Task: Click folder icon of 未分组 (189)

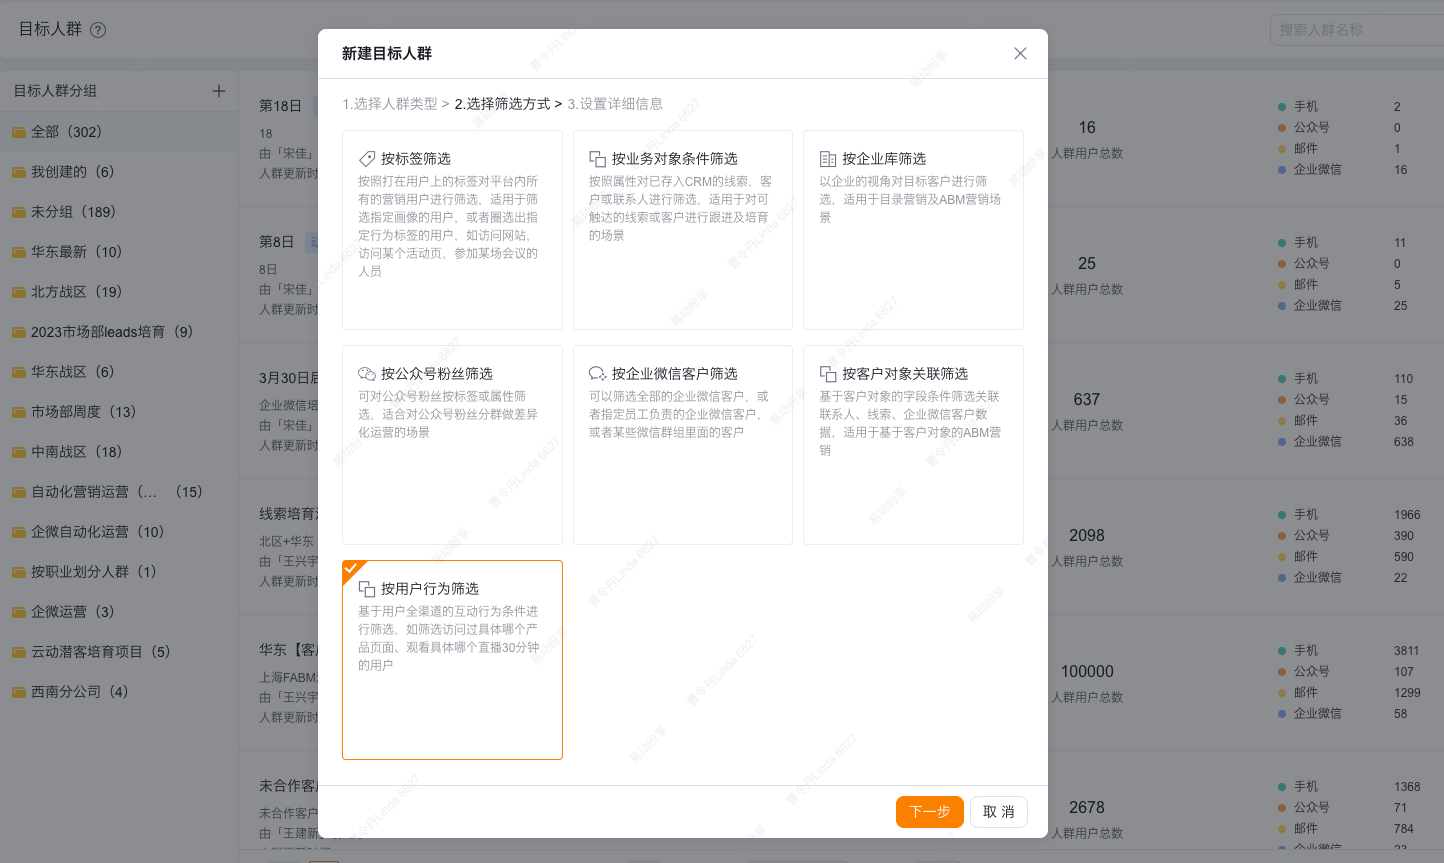Action: pyautogui.click(x=19, y=212)
